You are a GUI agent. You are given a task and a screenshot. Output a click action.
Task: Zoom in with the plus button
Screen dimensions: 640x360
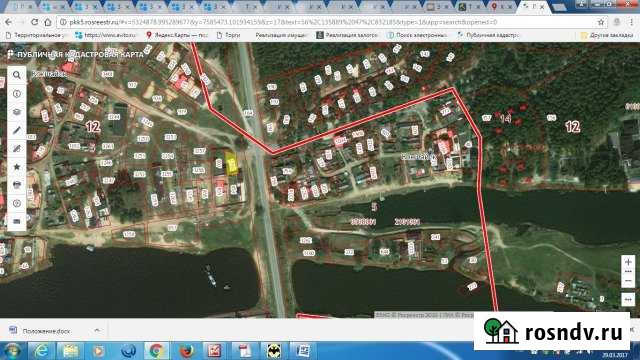click(628, 262)
